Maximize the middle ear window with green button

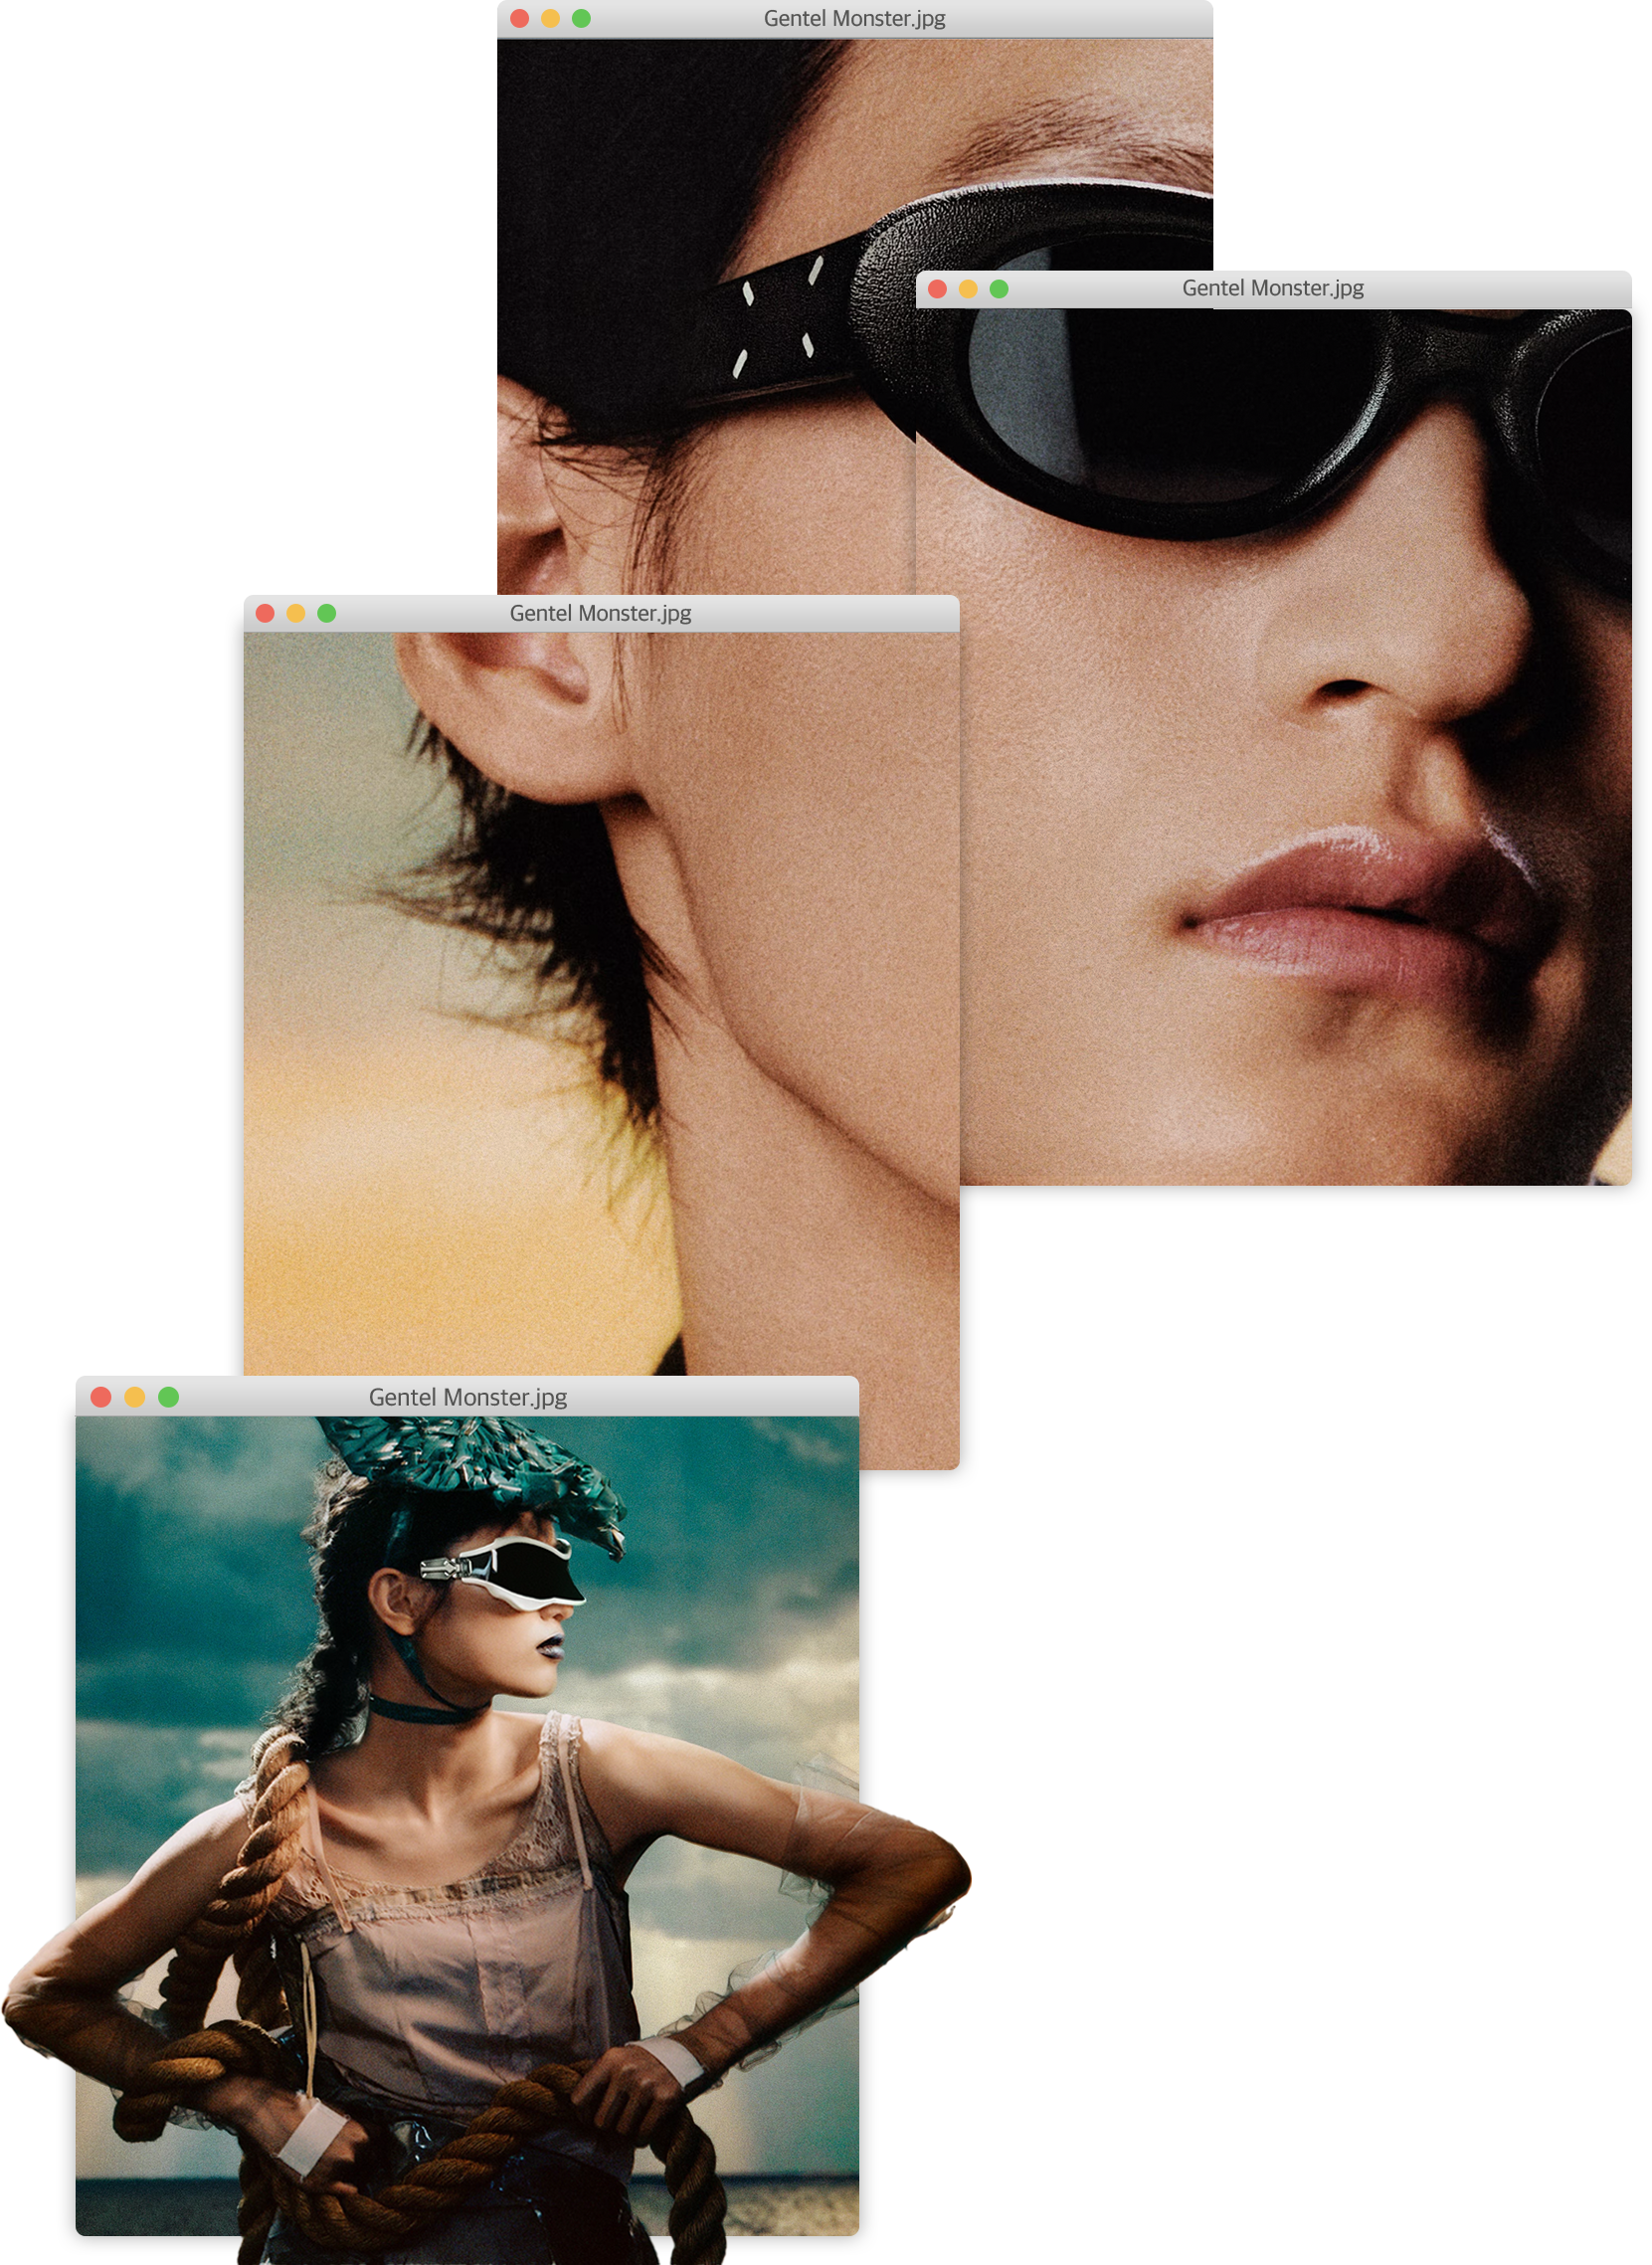pos(327,613)
